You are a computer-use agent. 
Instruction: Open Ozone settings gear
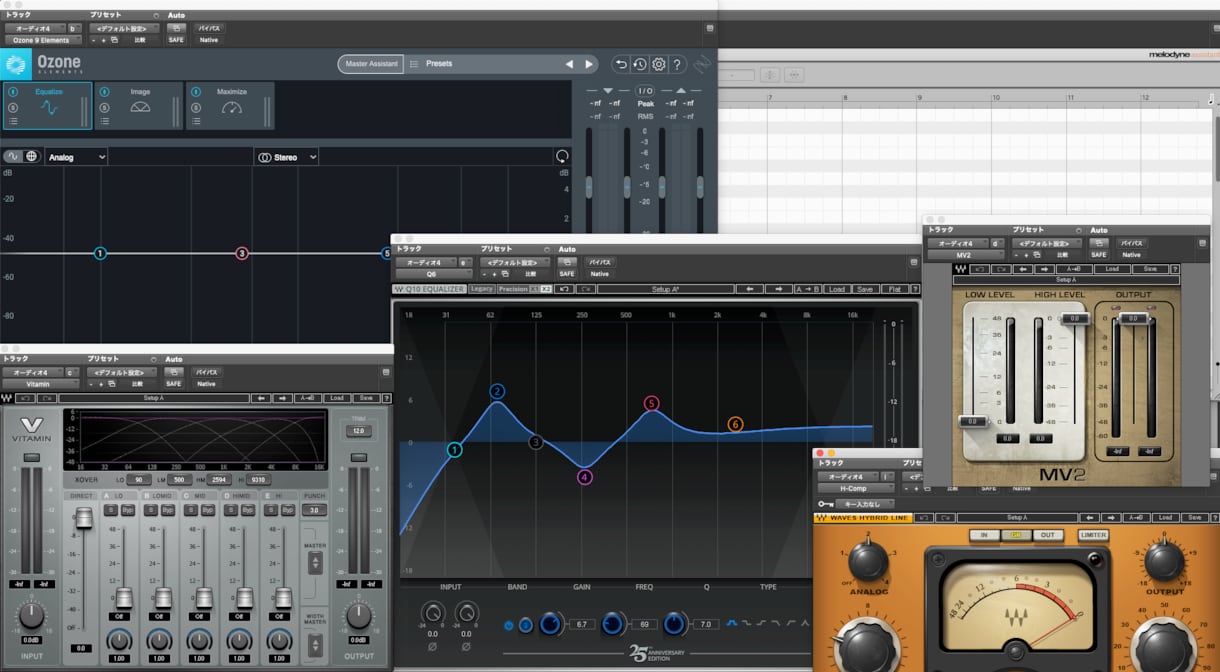[x=659, y=64]
